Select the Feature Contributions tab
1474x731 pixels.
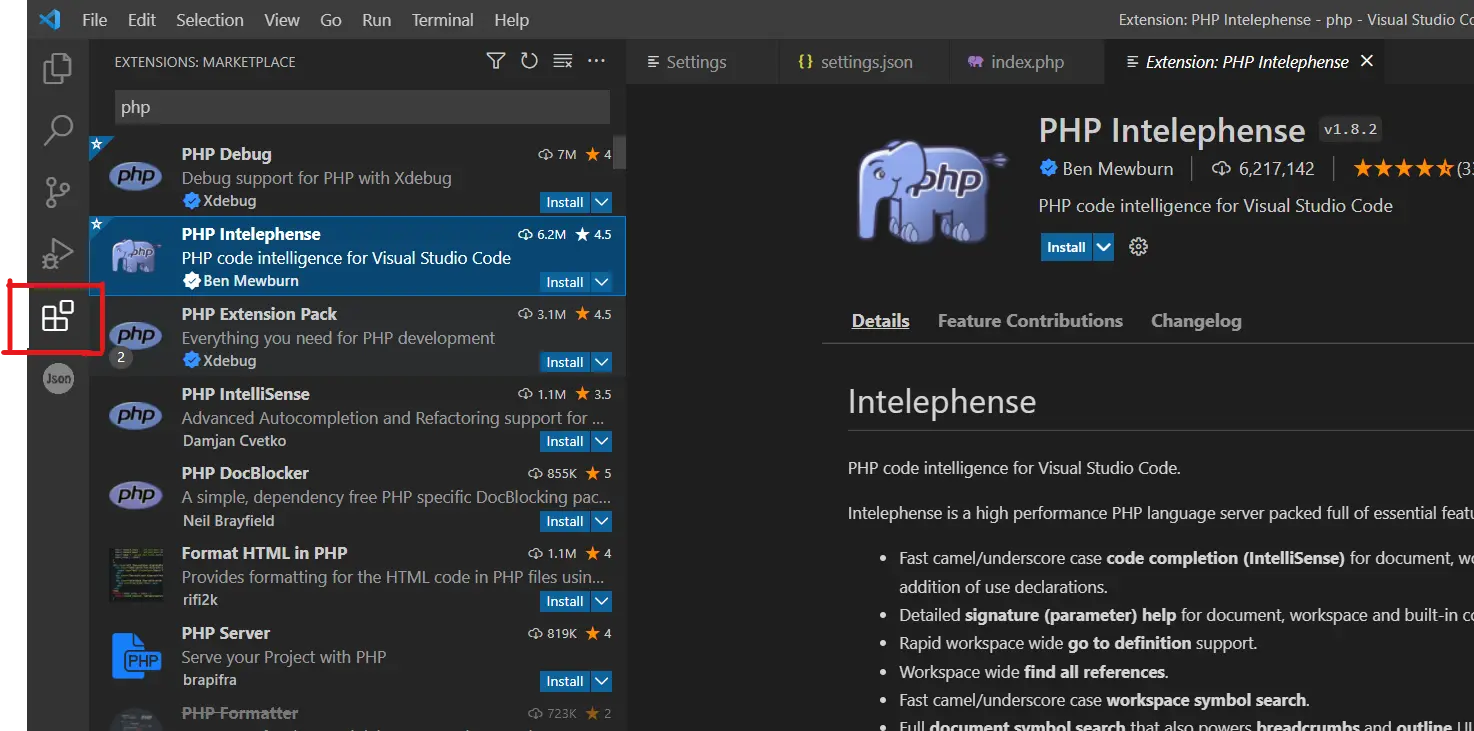[x=1030, y=321]
